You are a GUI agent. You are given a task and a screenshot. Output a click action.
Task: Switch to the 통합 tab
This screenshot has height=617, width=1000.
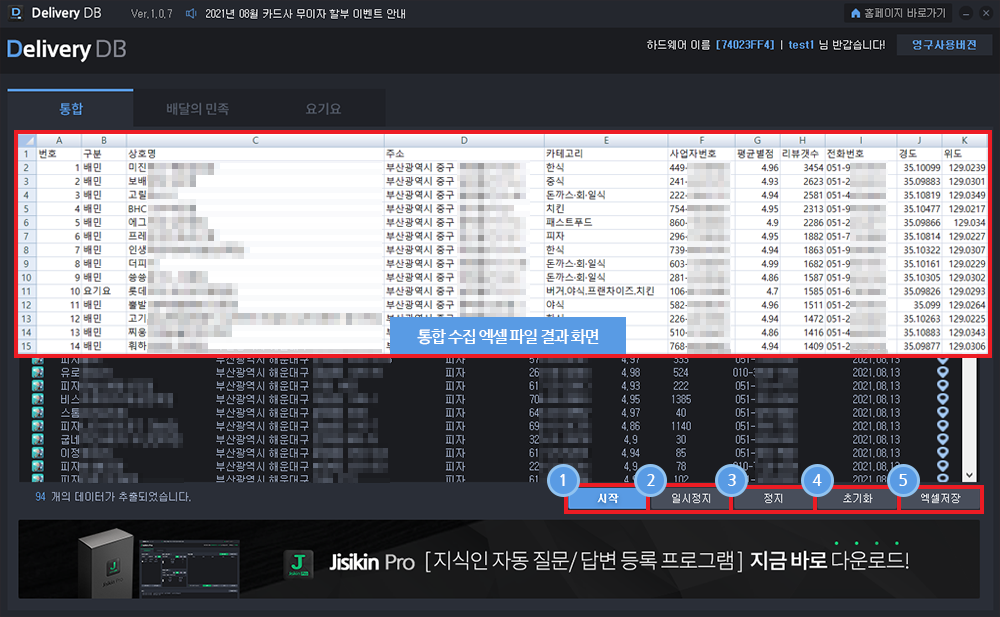(x=71, y=108)
